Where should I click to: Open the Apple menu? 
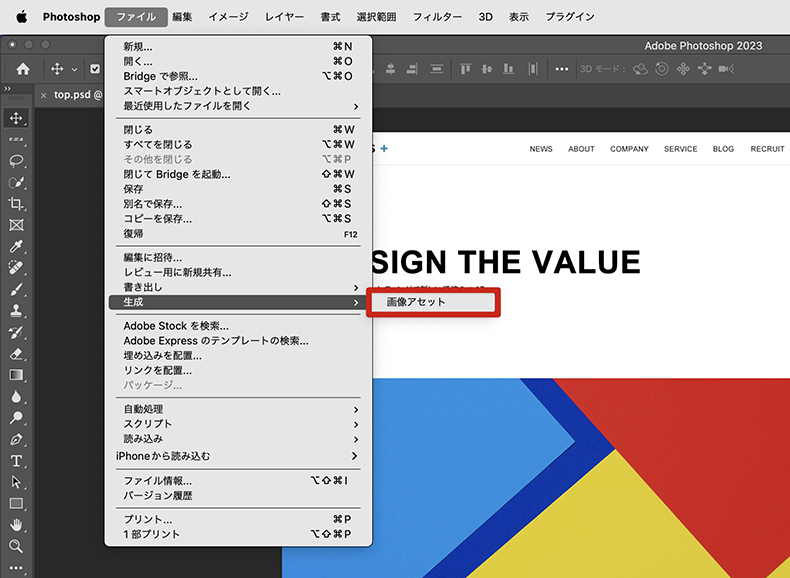pos(22,17)
